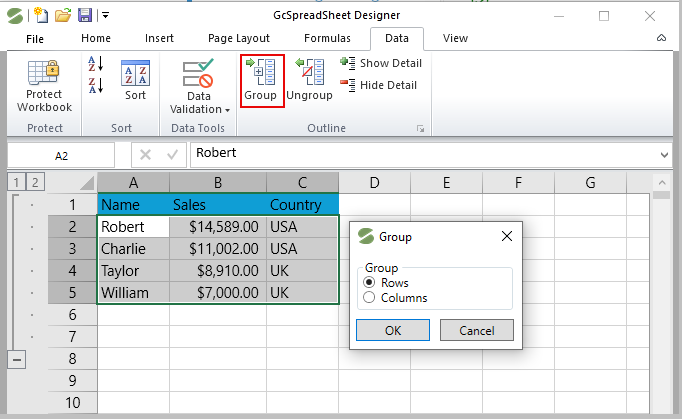Expand the formula bar with chevron
This screenshot has height=419, width=682.
(x=664, y=155)
